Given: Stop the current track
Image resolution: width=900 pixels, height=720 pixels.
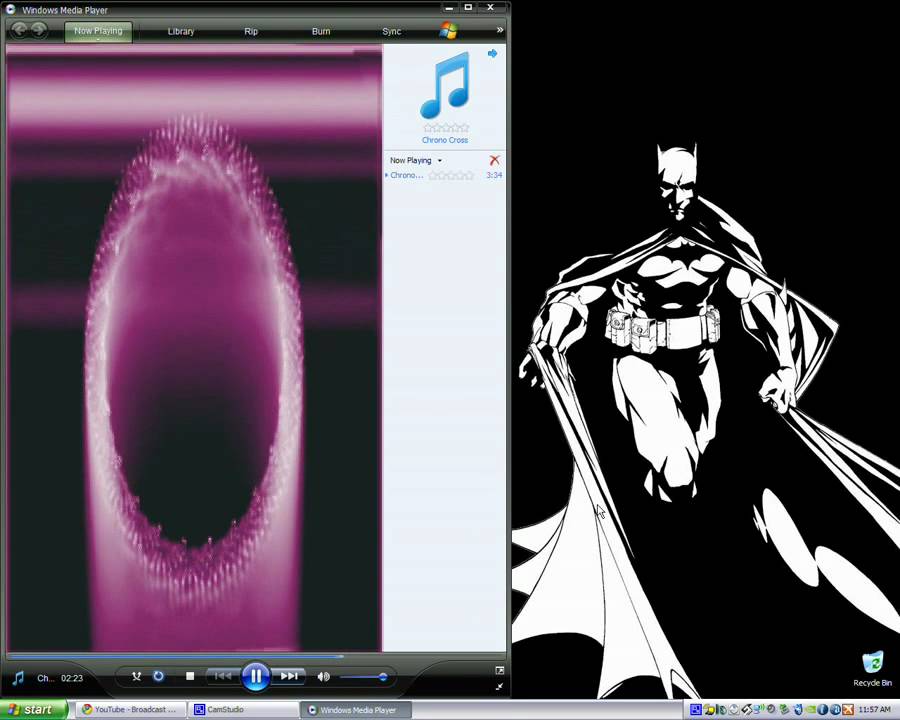Looking at the screenshot, I should point(190,676).
